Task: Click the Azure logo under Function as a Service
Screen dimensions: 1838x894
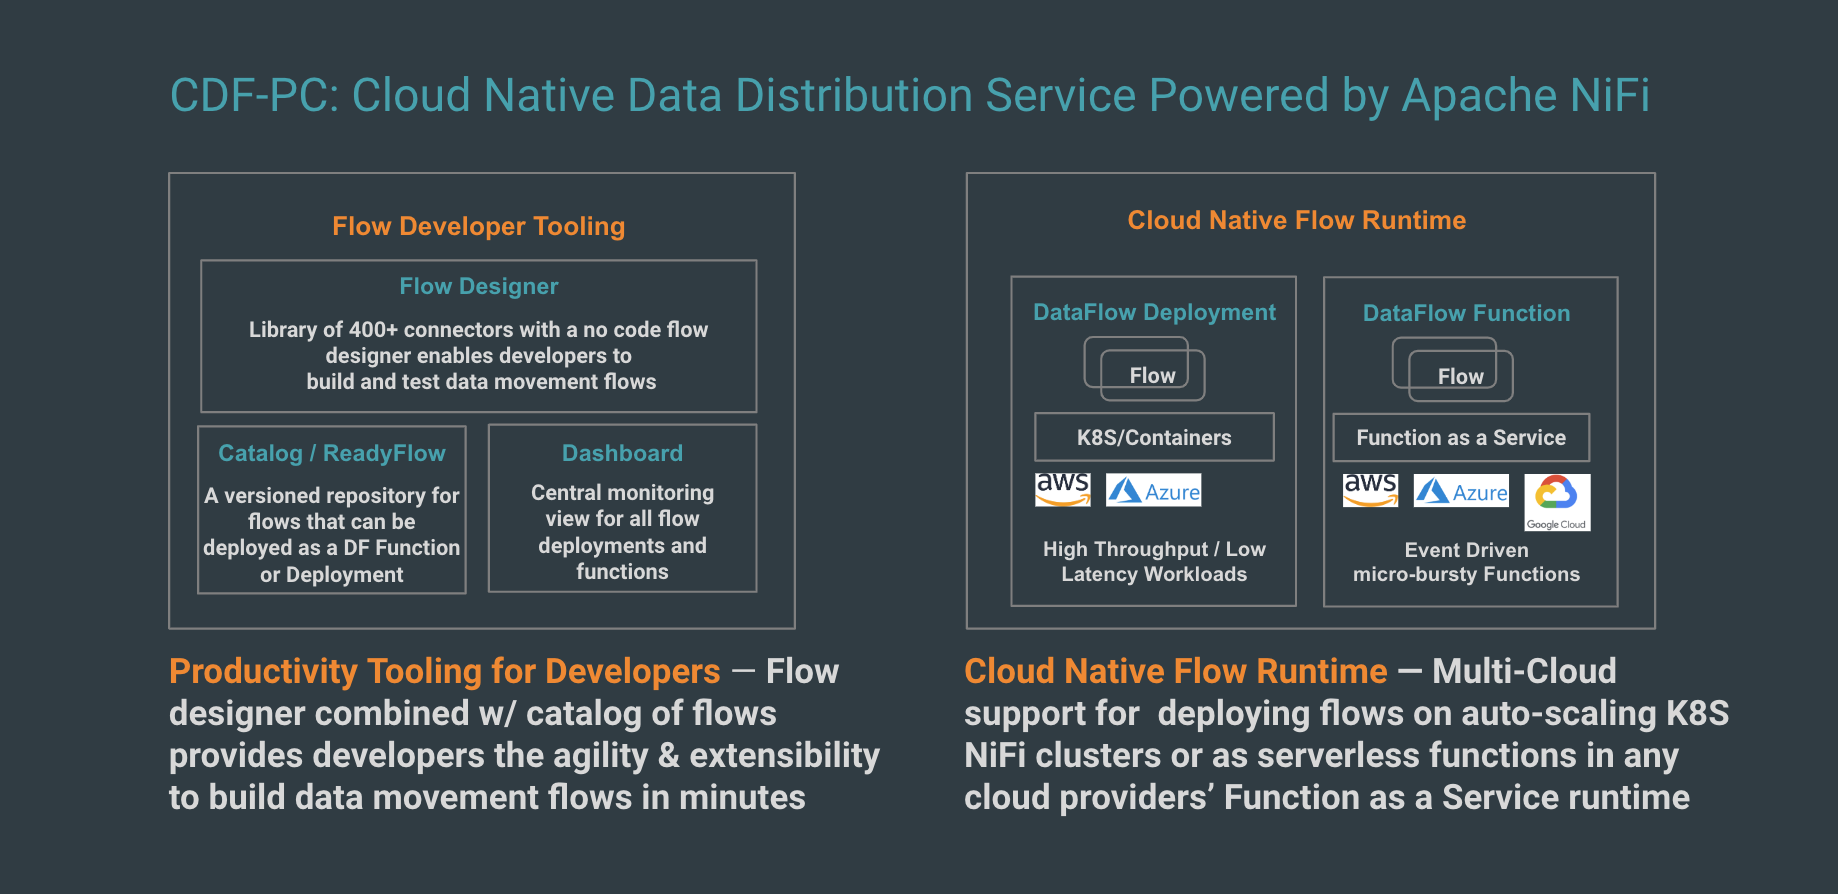Action: 1461,491
